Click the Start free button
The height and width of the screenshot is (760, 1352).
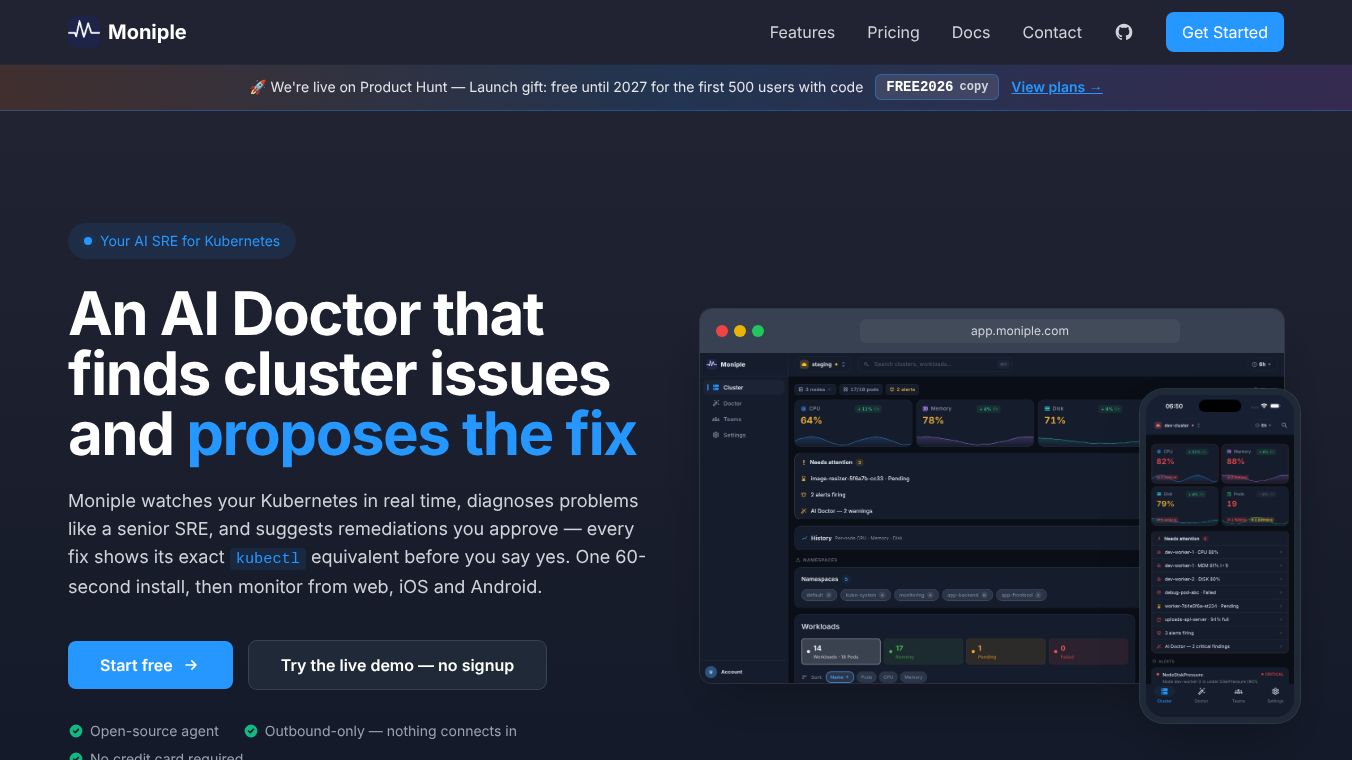[x=150, y=665]
